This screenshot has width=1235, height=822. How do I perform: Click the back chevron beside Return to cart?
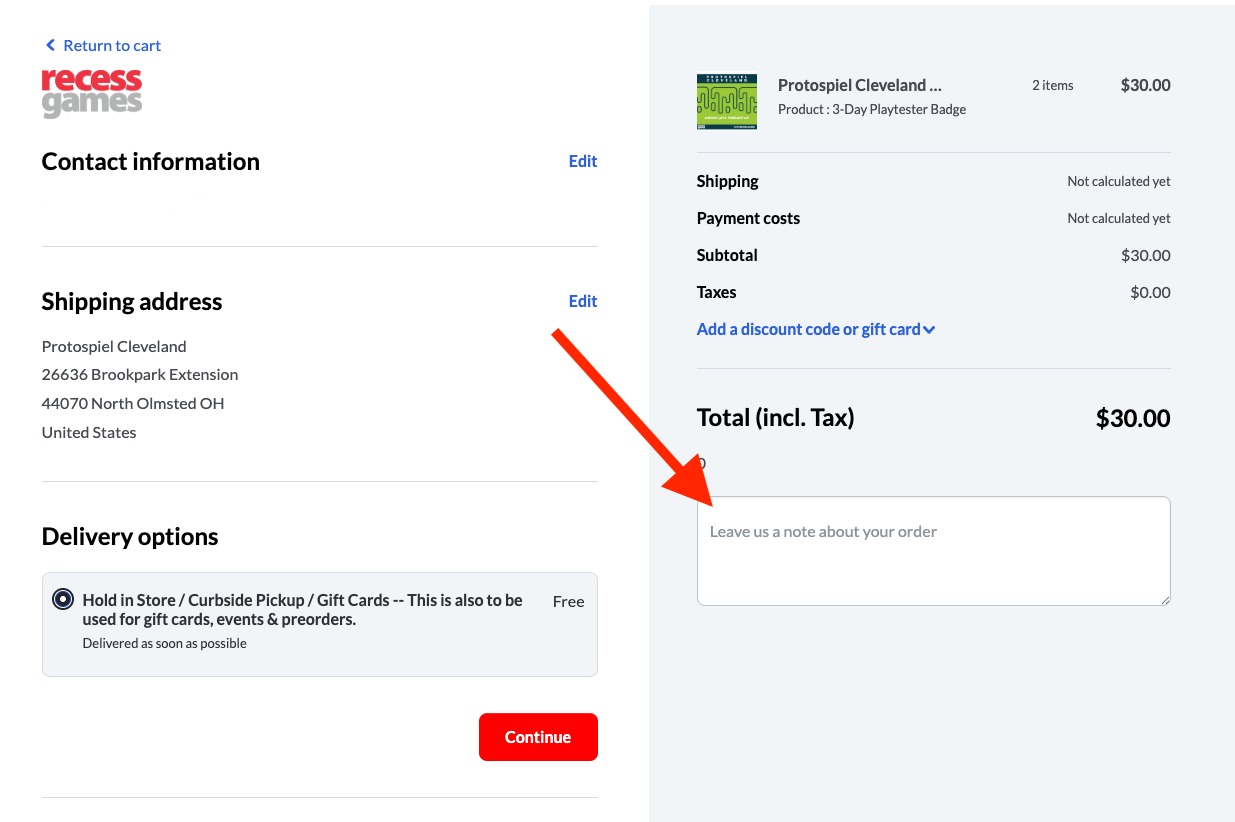pos(50,46)
